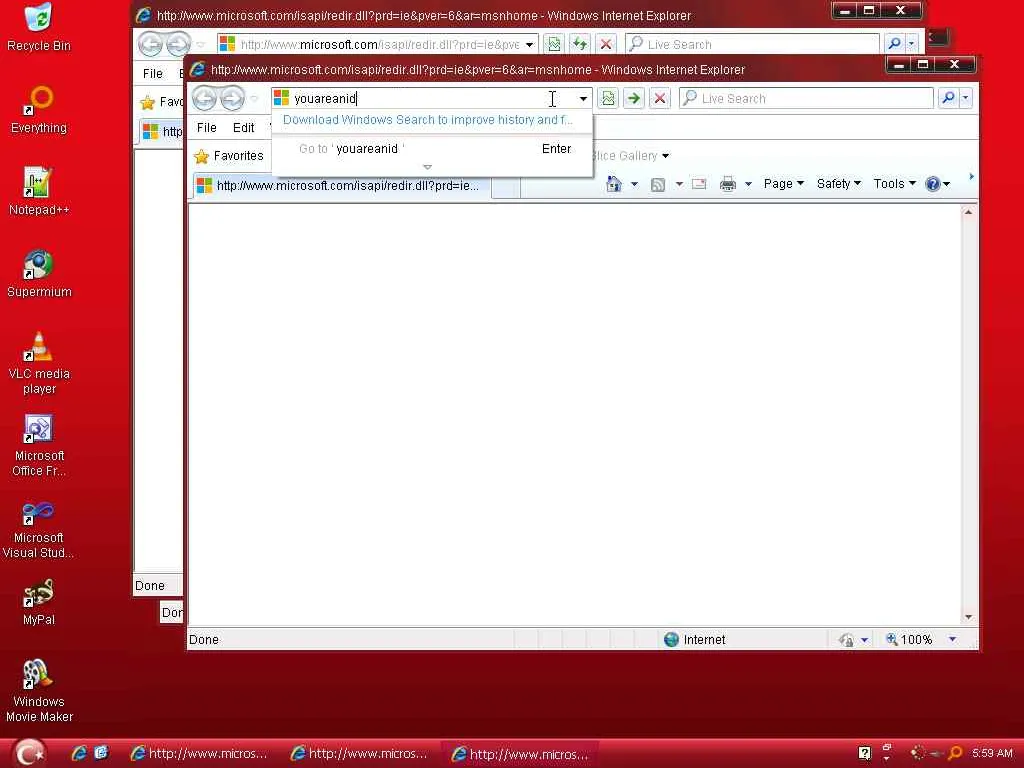Screen dimensions: 1024x768
Task: Click the Read Mail icon in command bar
Action: [699, 184]
